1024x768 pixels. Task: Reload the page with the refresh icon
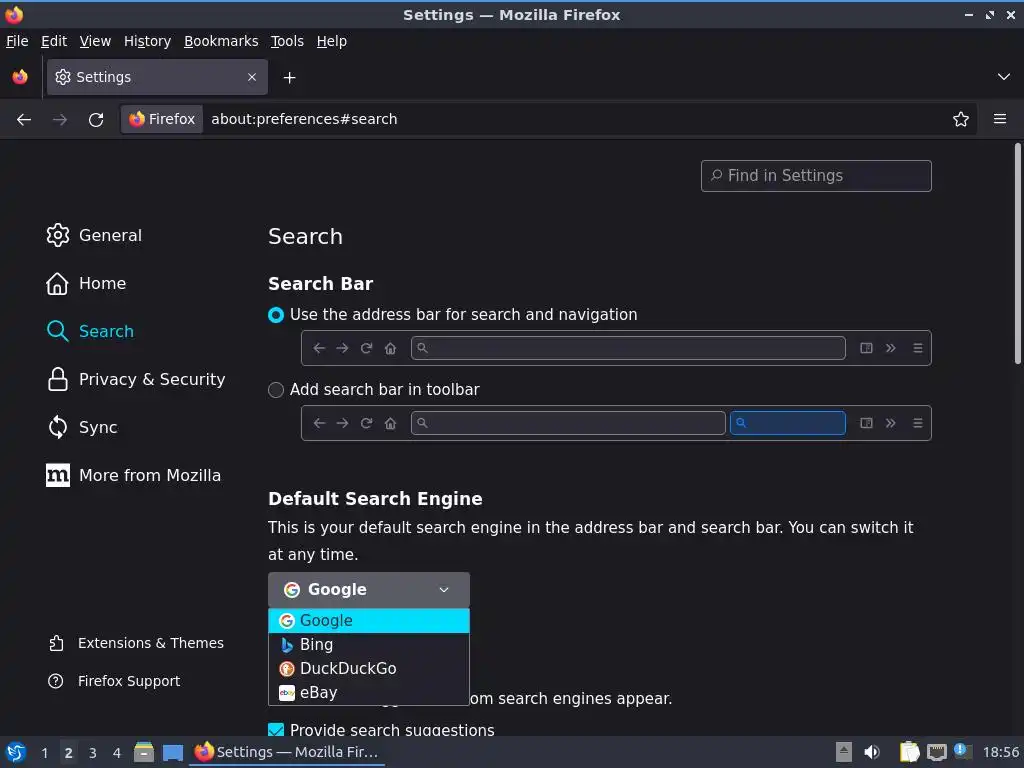pos(96,120)
